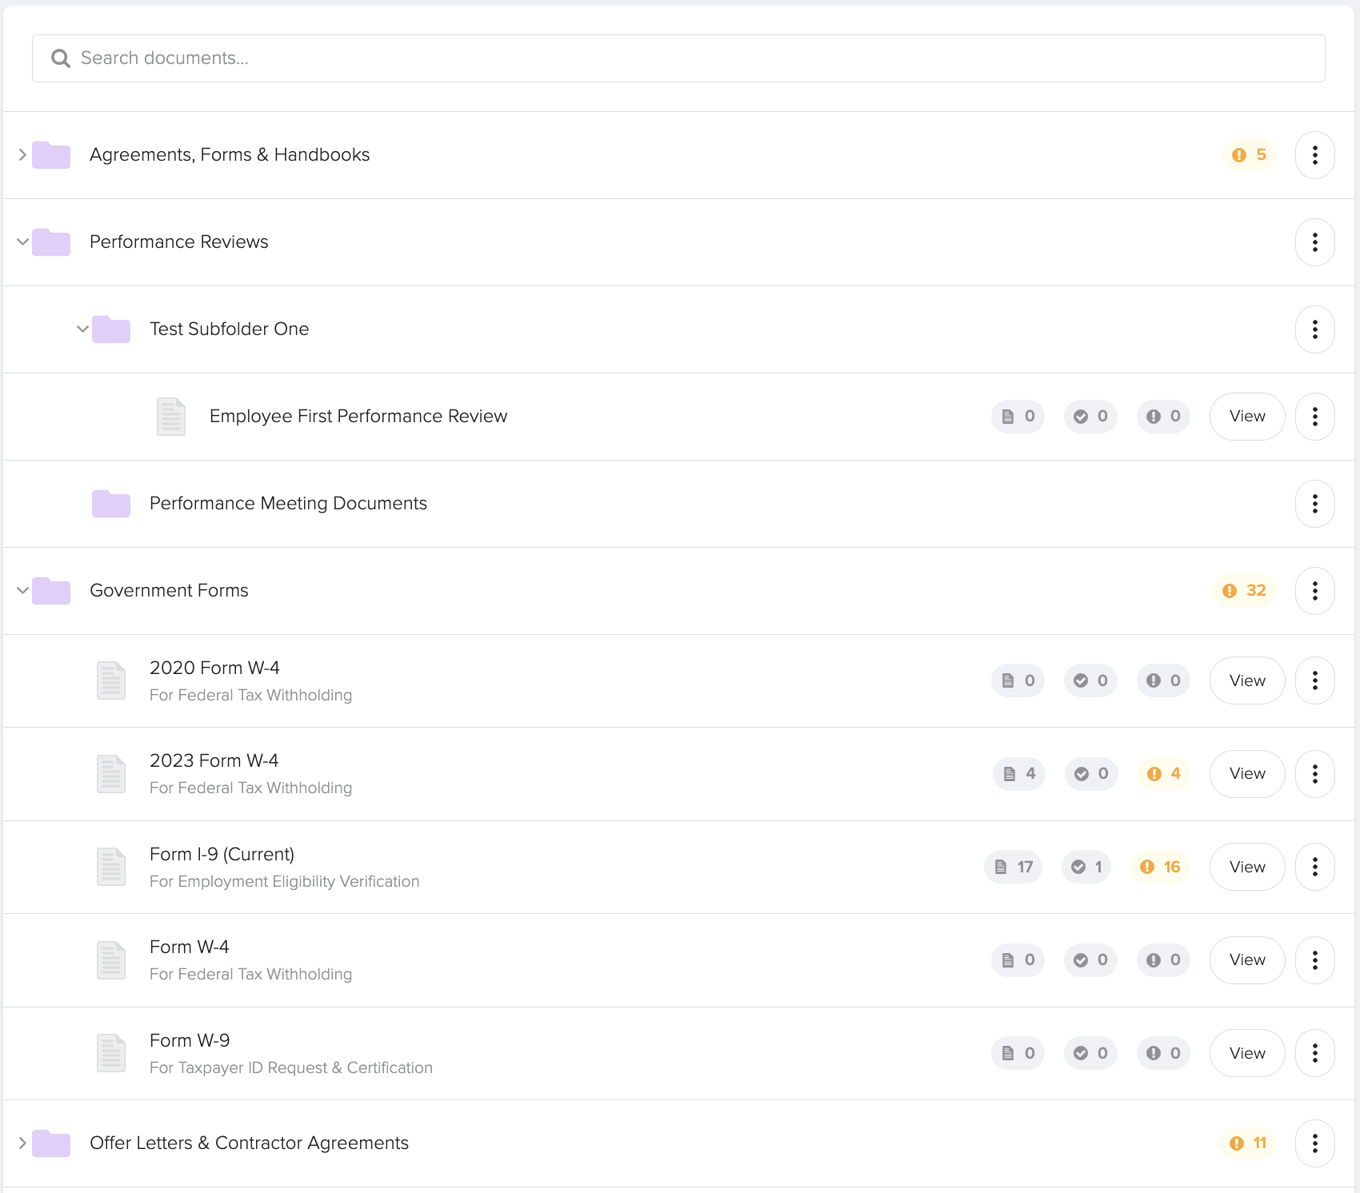Click warning badge on Offer Letters folder
The width and height of the screenshot is (1360, 1193).
(x=1247, y=1143)
